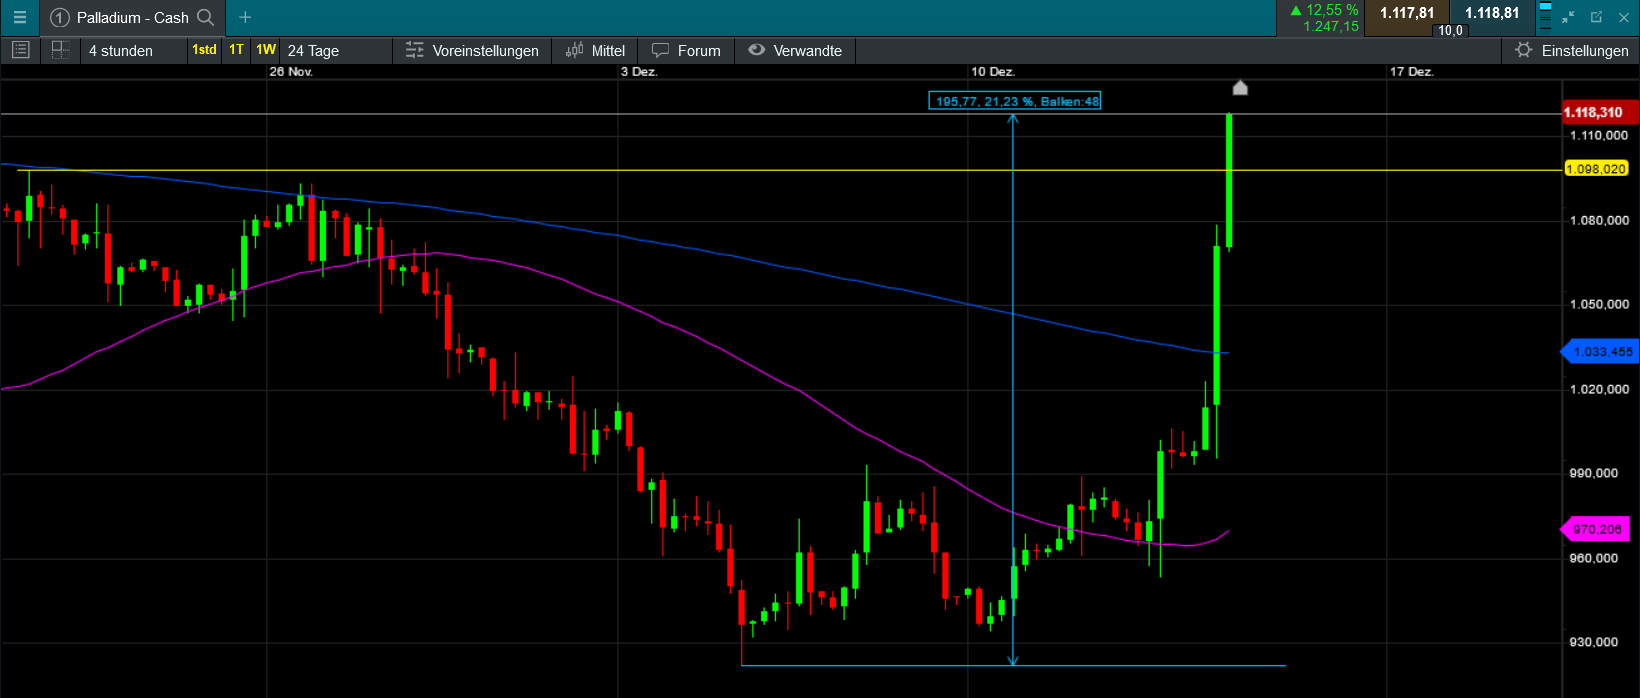This screenshot has width=1640, height=698.
Task: Select the blue moving average label 1.033,455
Action: point(1600,352)
